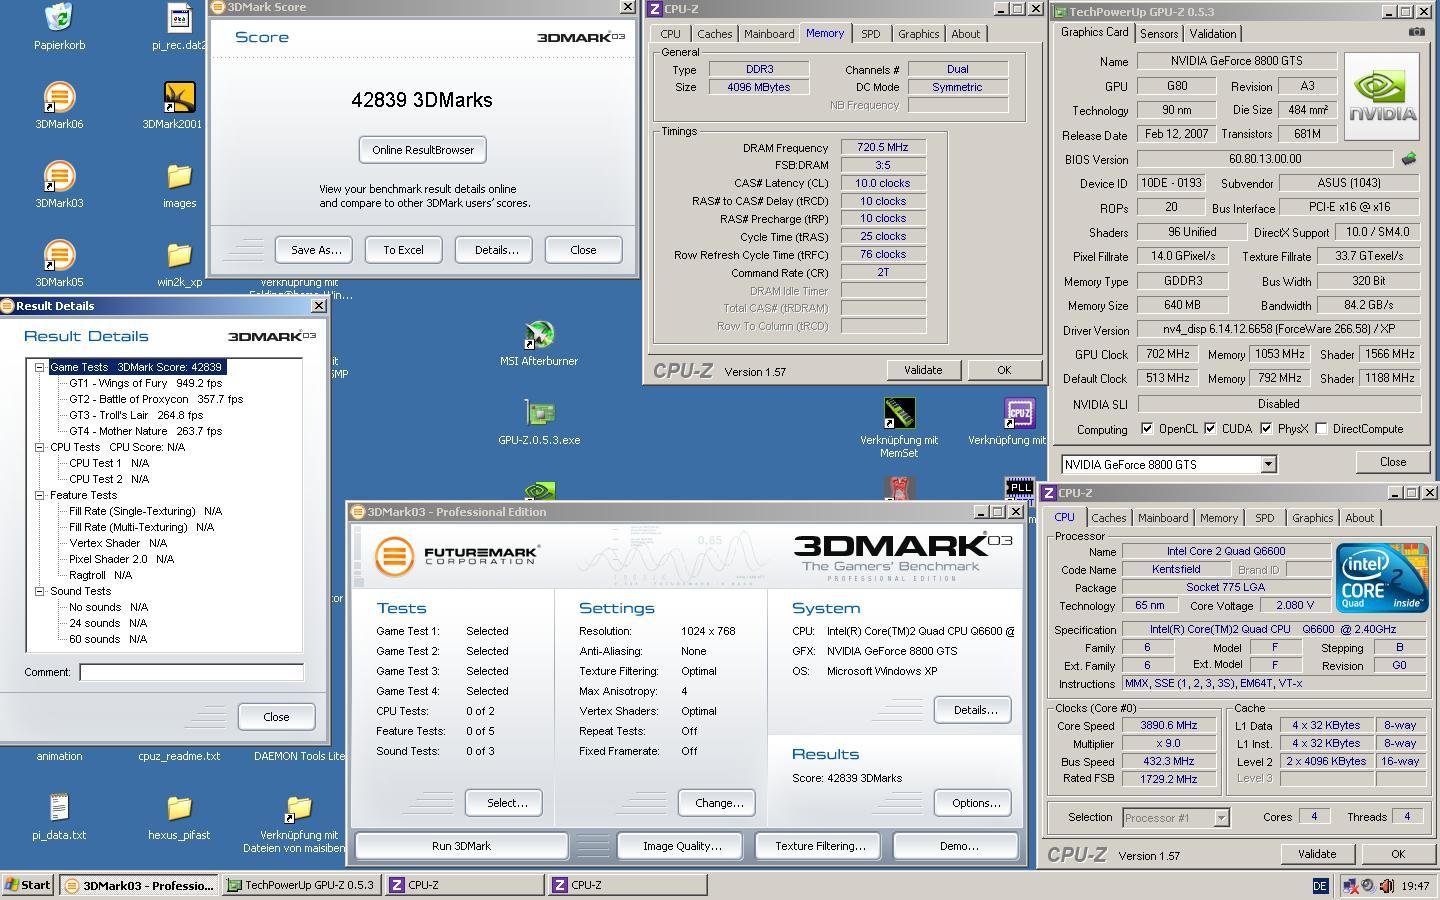
Task: Click the To Excel button
Action: 404,250
